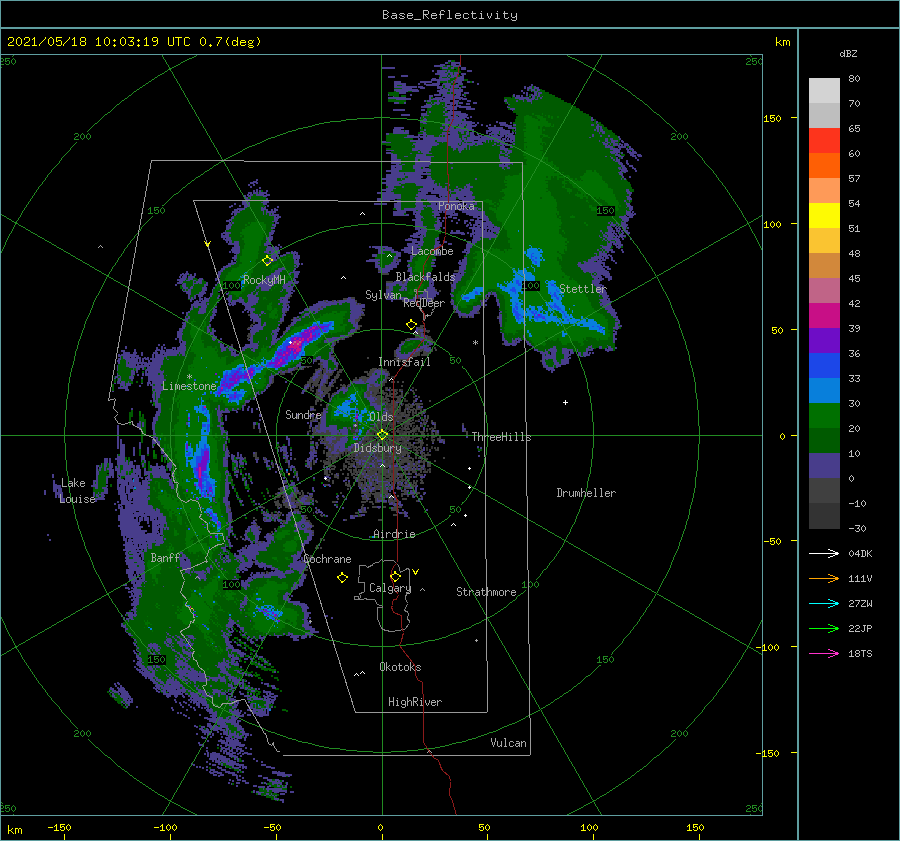The width and height of the screenshot is (900, 841).
Task: Click the -30 value on dBZ scale
Action: (x=857, y=528)
